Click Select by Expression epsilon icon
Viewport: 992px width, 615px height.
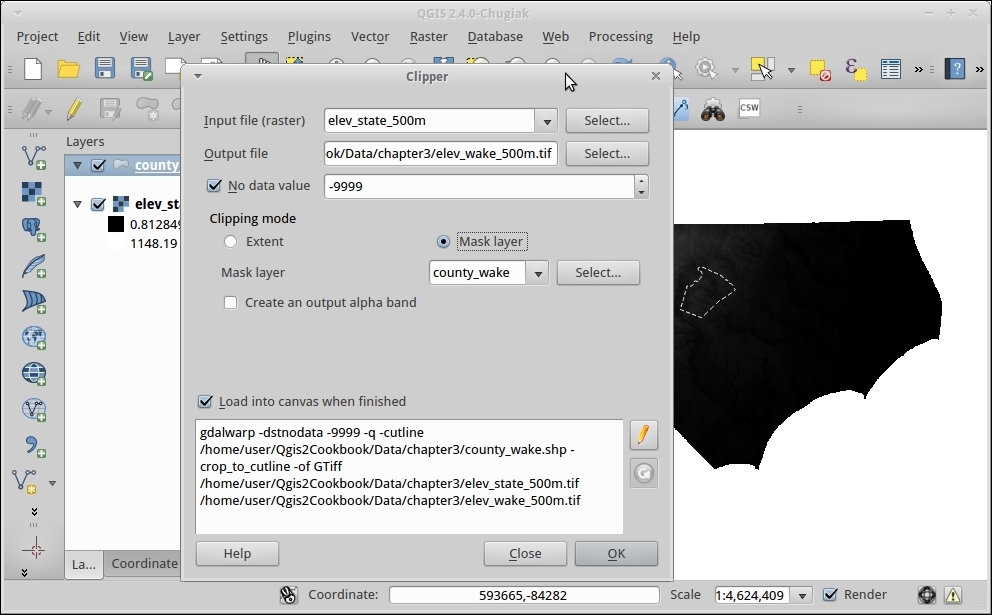[855, 69]
